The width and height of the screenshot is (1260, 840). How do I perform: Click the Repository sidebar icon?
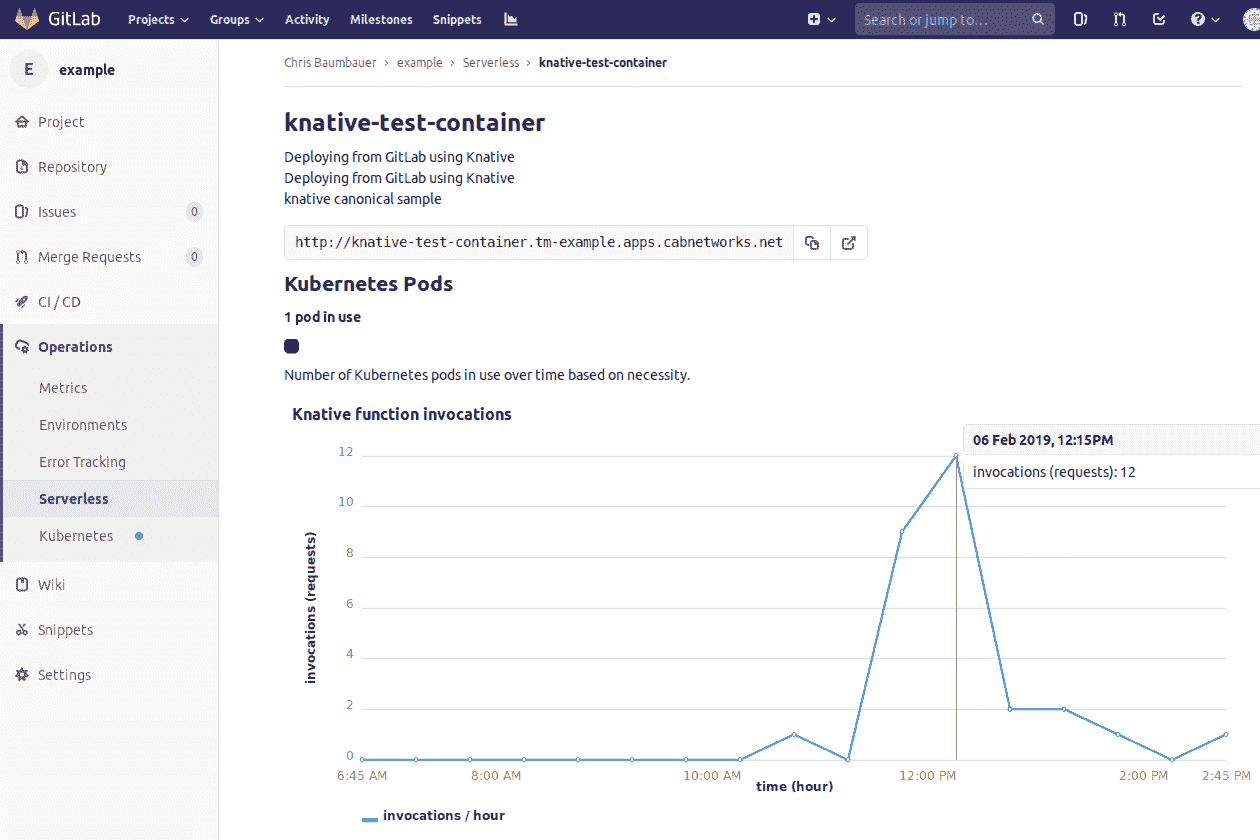(x=22, y=167)
